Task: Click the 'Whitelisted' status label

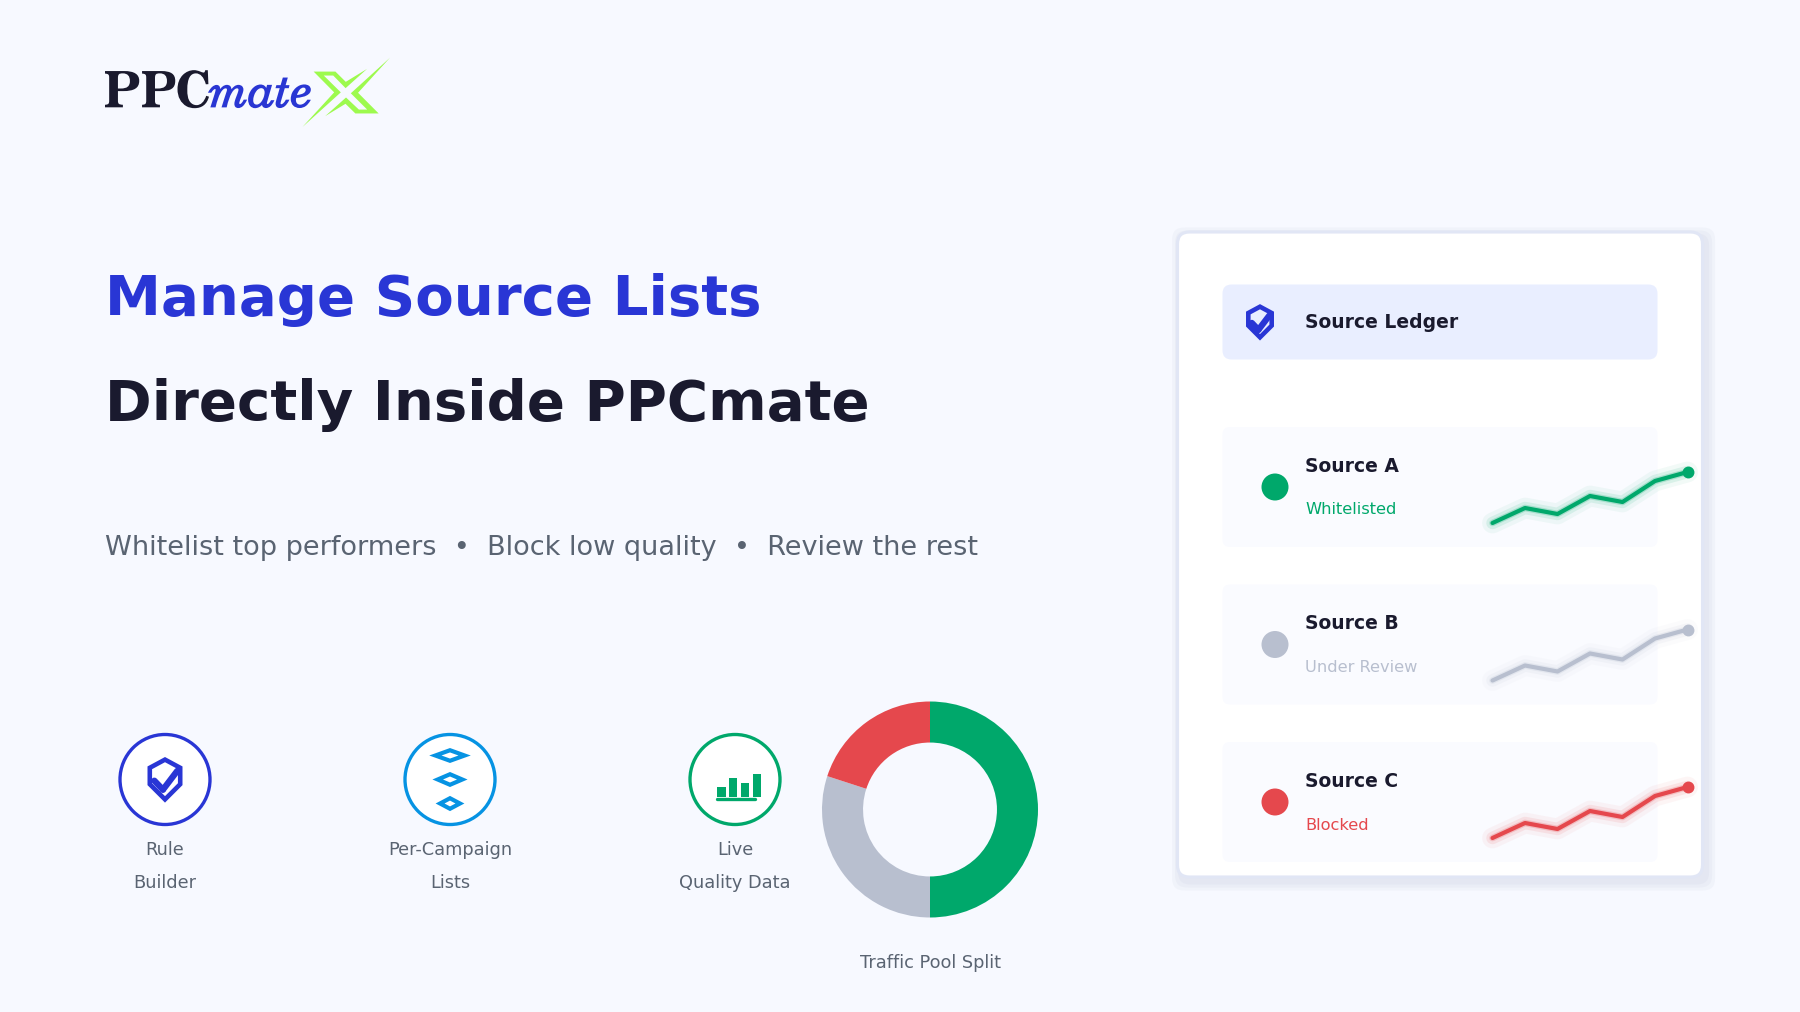Action: pos(1351,509)
